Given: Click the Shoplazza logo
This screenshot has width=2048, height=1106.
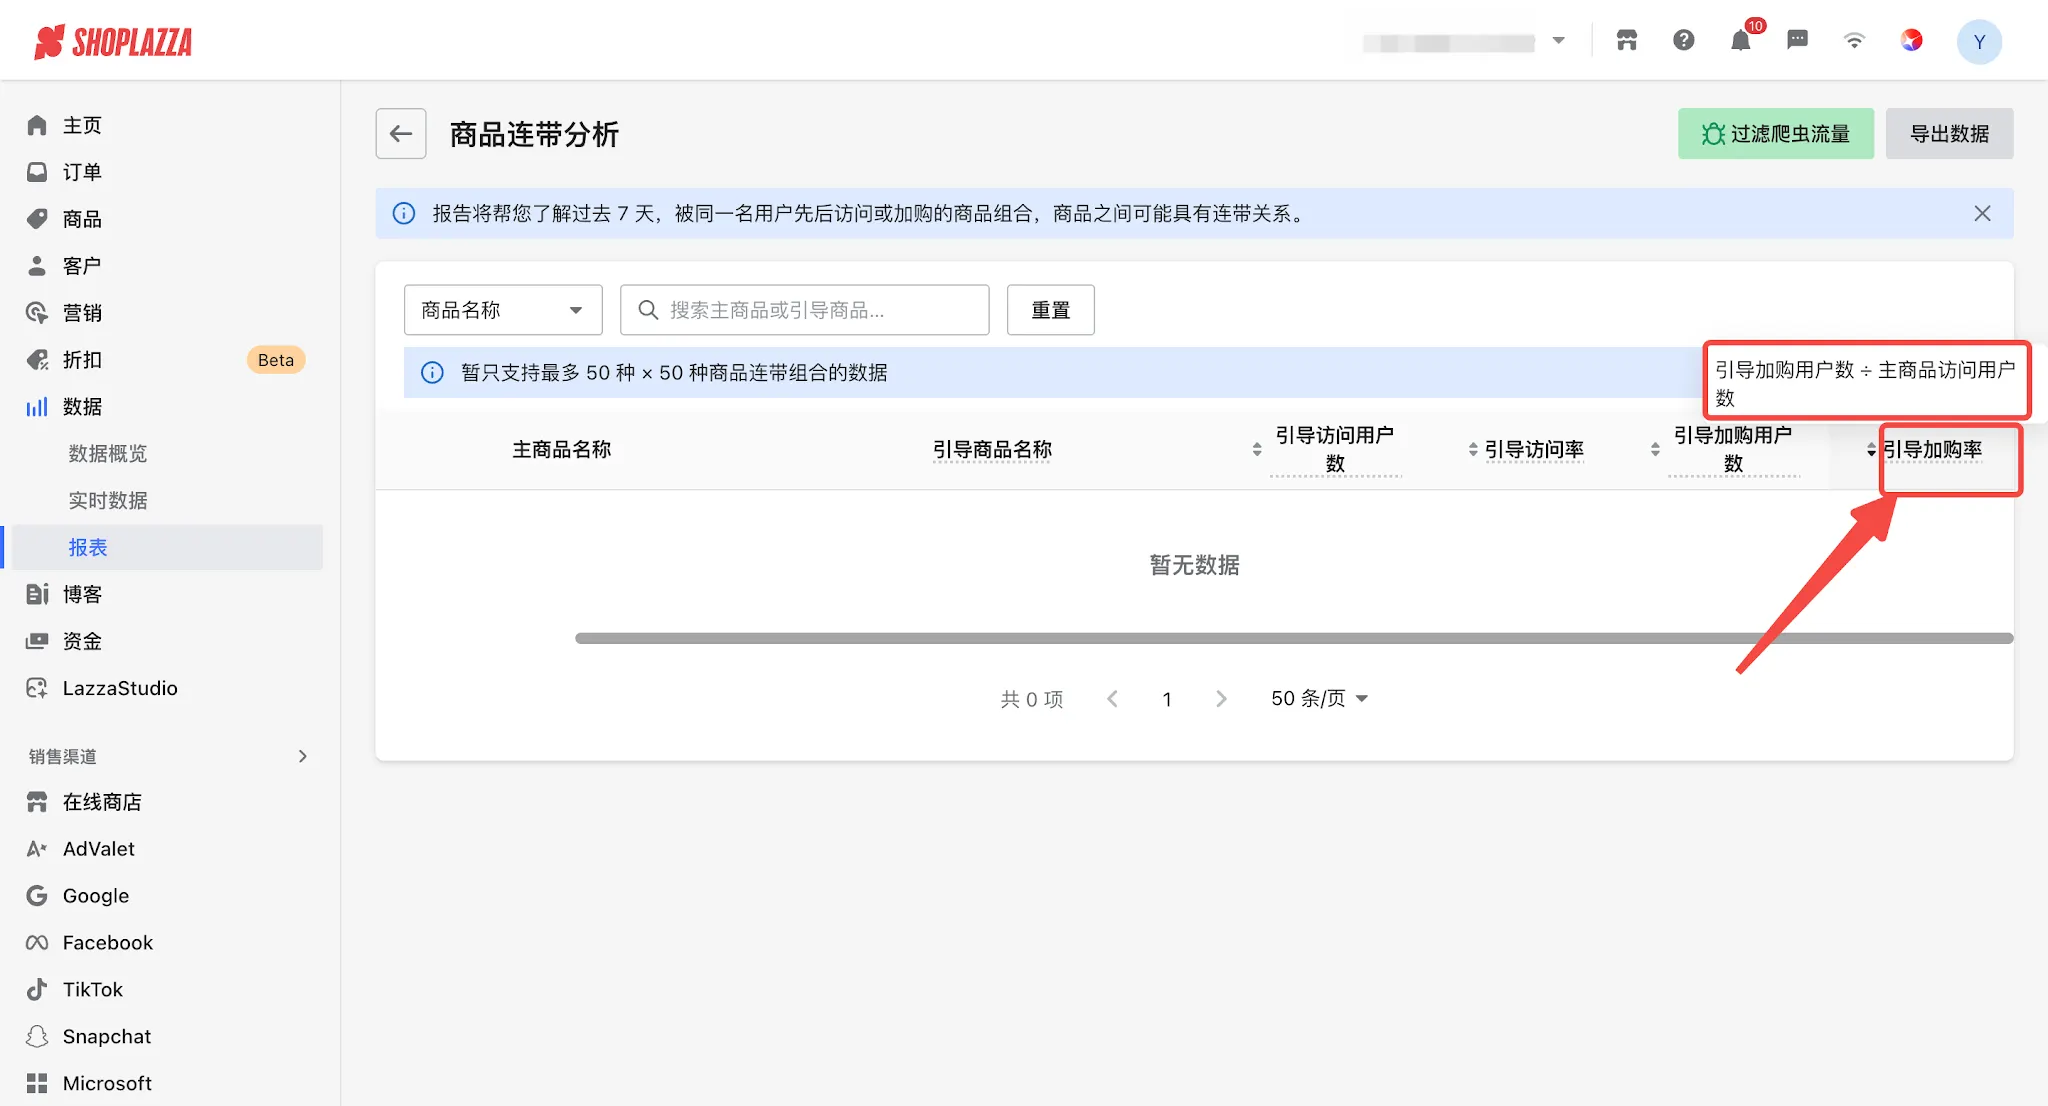Looking at the screenshot, I should click(x=113, y=41).
